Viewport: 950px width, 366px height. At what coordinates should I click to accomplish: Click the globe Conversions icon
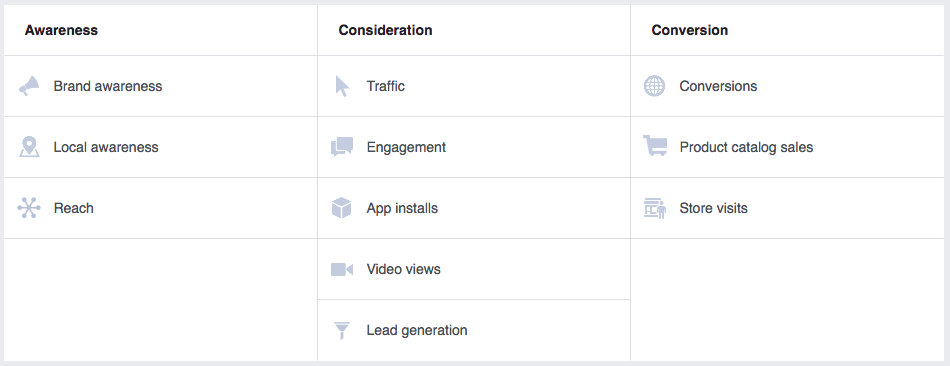[654, 86]
